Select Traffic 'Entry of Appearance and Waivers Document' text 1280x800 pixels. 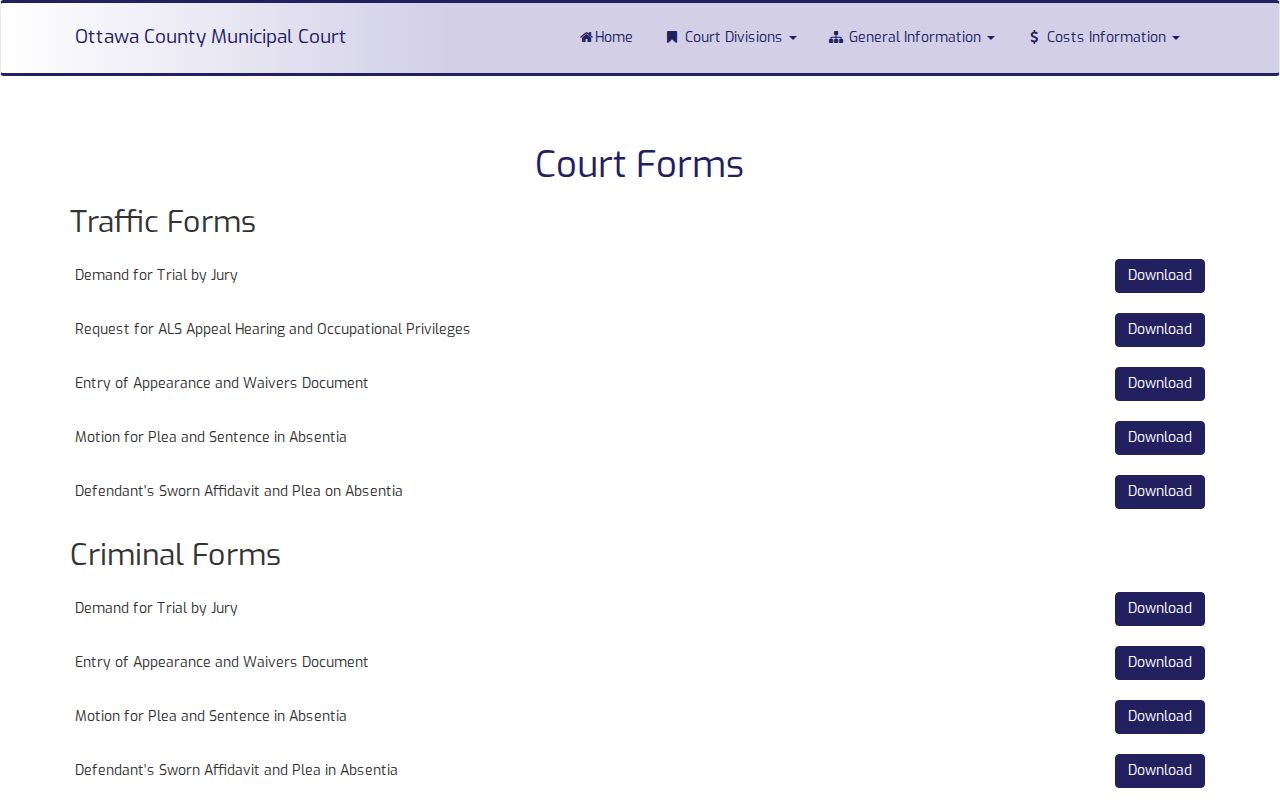coord(221,383)
